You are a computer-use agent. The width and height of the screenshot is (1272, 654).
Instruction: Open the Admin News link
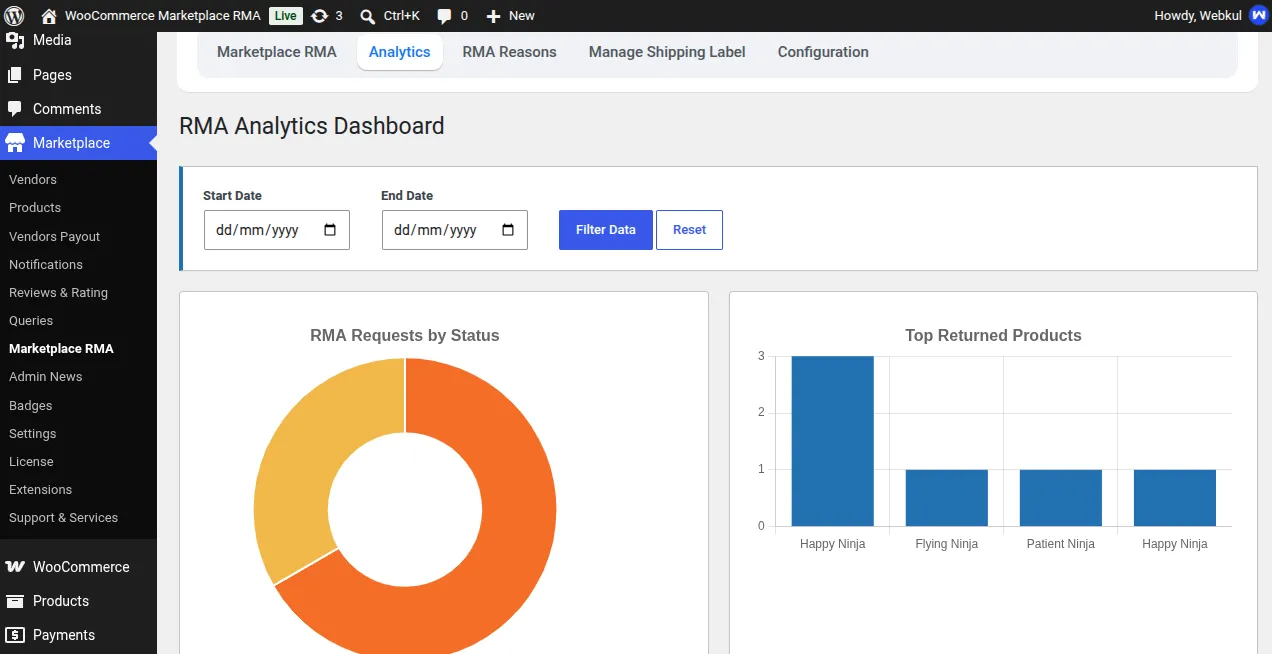[46, 377]
